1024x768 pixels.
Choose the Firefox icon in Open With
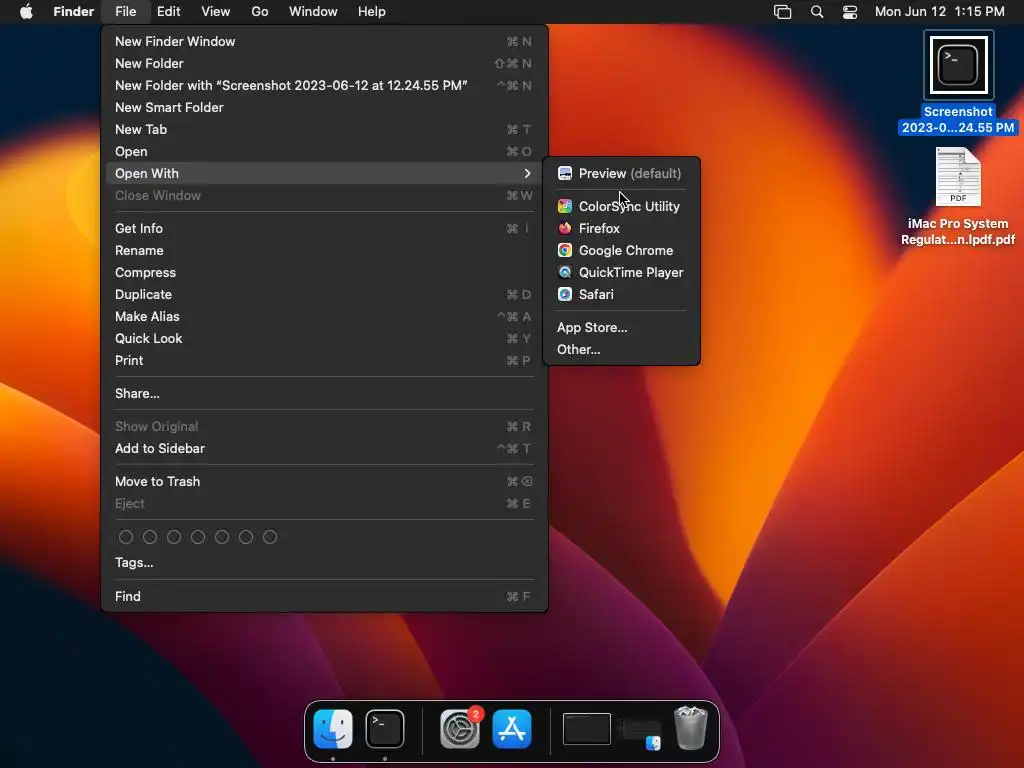(565, 229)
